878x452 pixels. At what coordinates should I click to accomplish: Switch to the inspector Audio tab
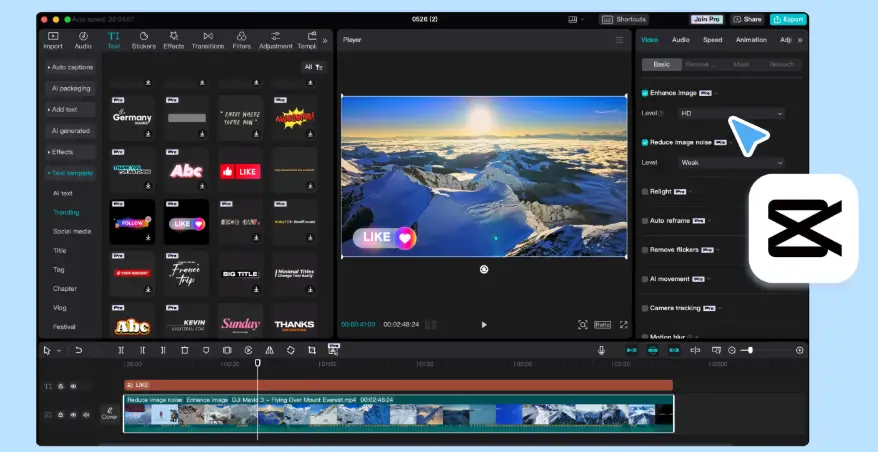click(x=680, y=40)
